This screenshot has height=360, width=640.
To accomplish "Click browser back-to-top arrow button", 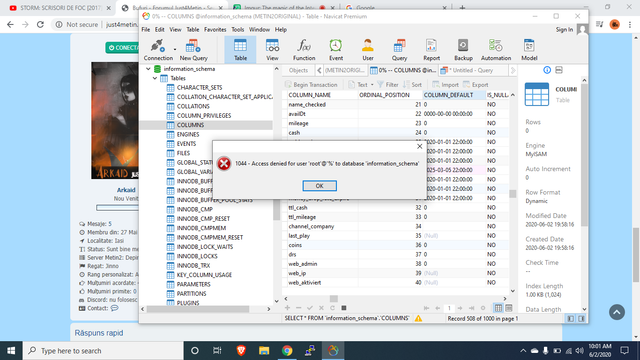I will click(x=617, y=312).
